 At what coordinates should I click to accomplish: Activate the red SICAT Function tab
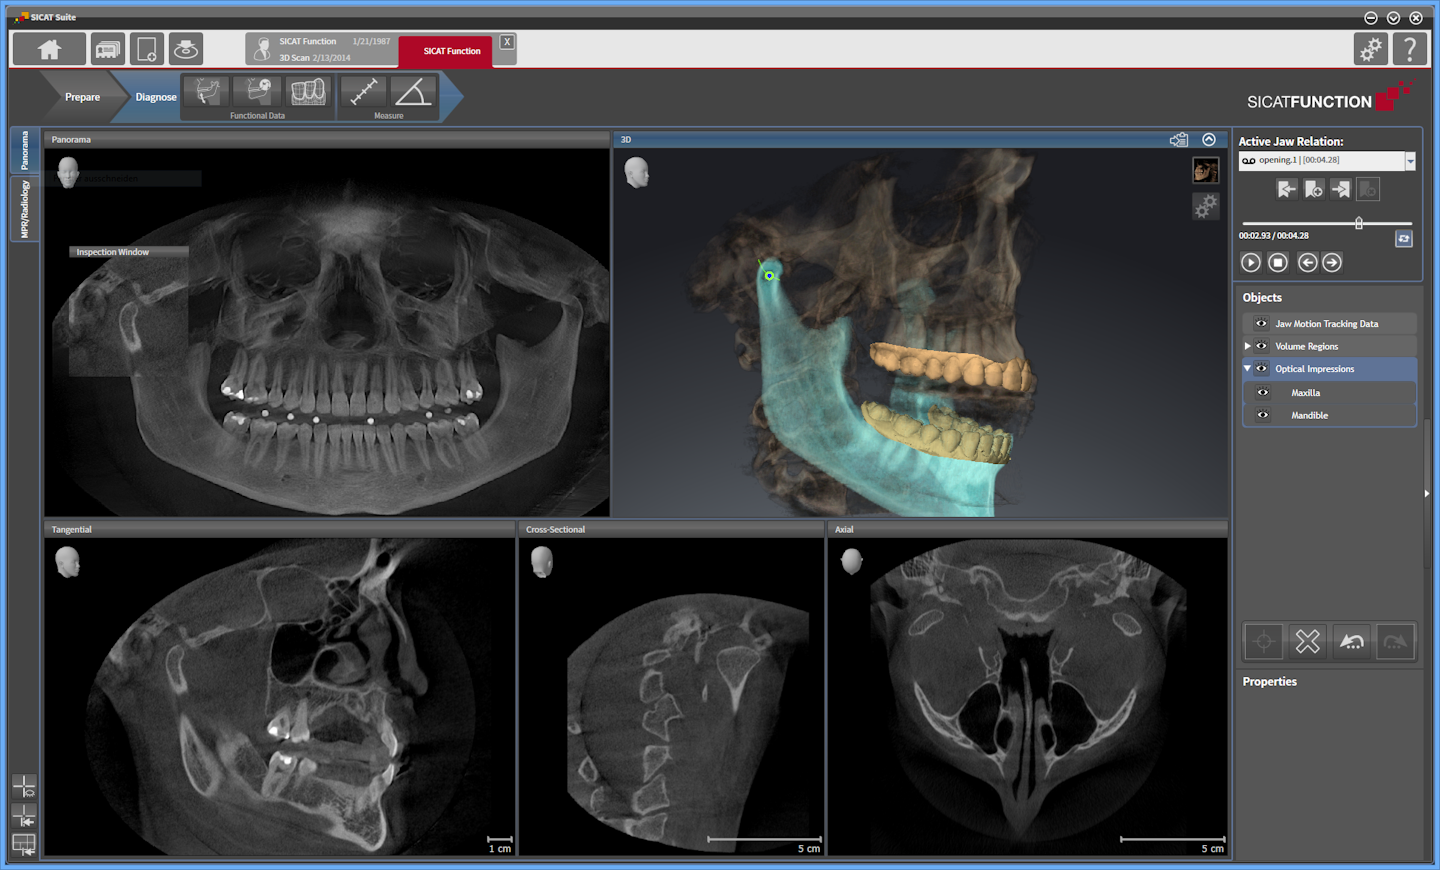point(446,51)
